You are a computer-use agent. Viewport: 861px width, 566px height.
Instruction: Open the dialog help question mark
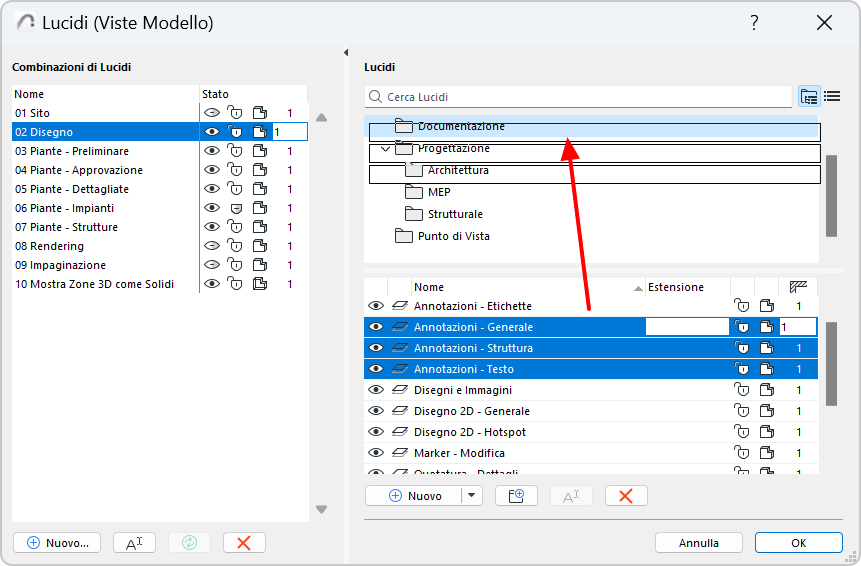coord(755,23)
